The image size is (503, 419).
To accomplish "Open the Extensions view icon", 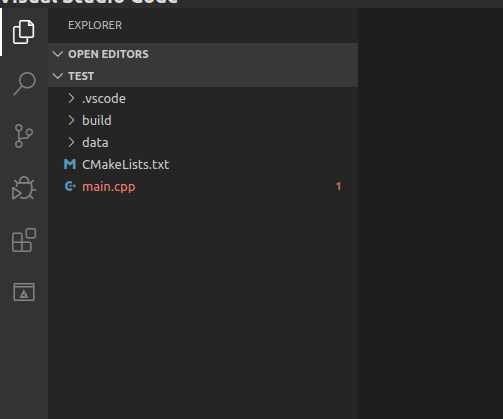I will 24,240.
